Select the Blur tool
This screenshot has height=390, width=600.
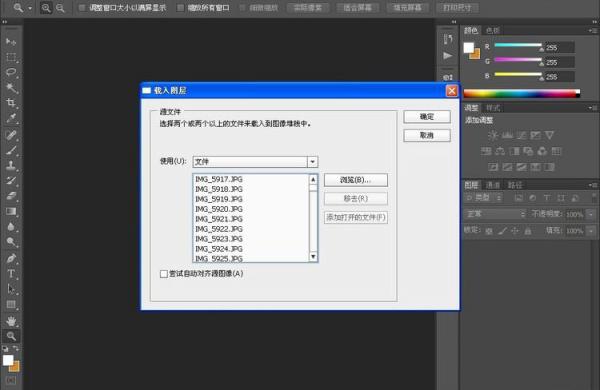pos(11,227)
